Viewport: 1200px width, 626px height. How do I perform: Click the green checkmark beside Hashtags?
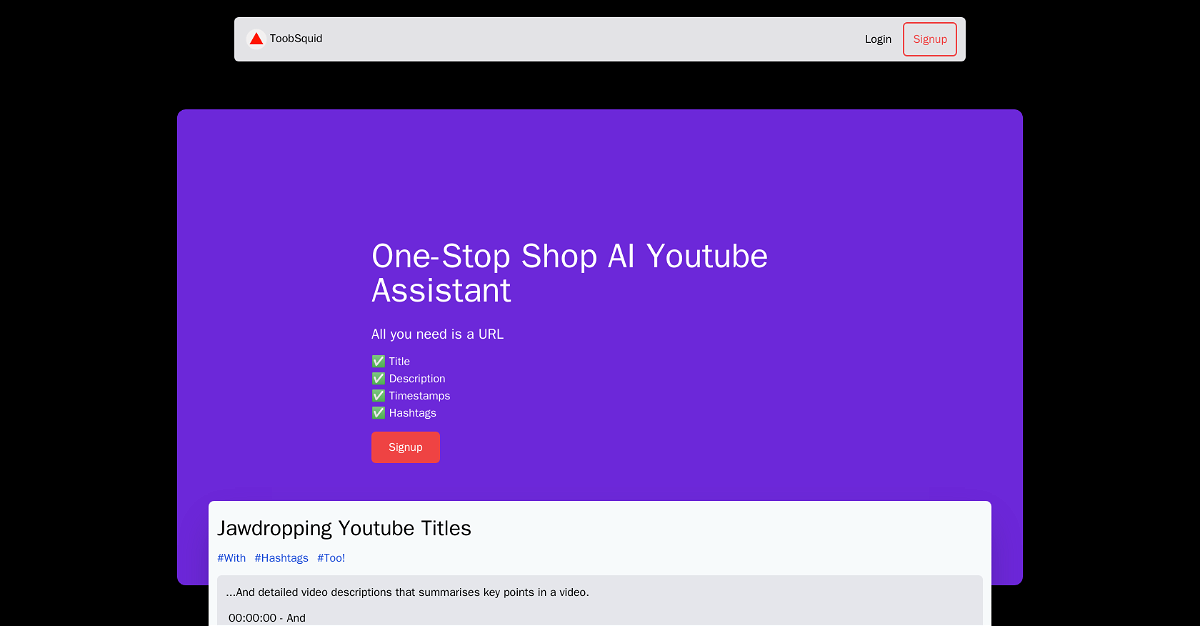(378, 412)
